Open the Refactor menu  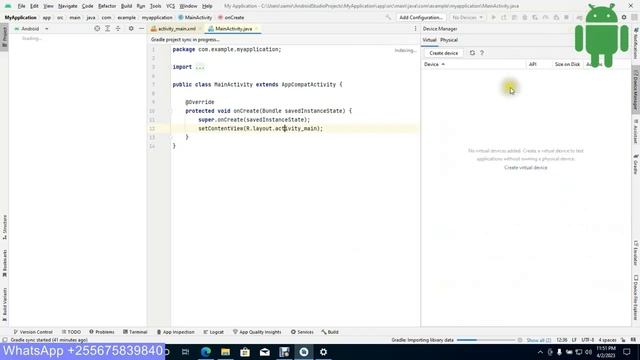pos(107,6)
